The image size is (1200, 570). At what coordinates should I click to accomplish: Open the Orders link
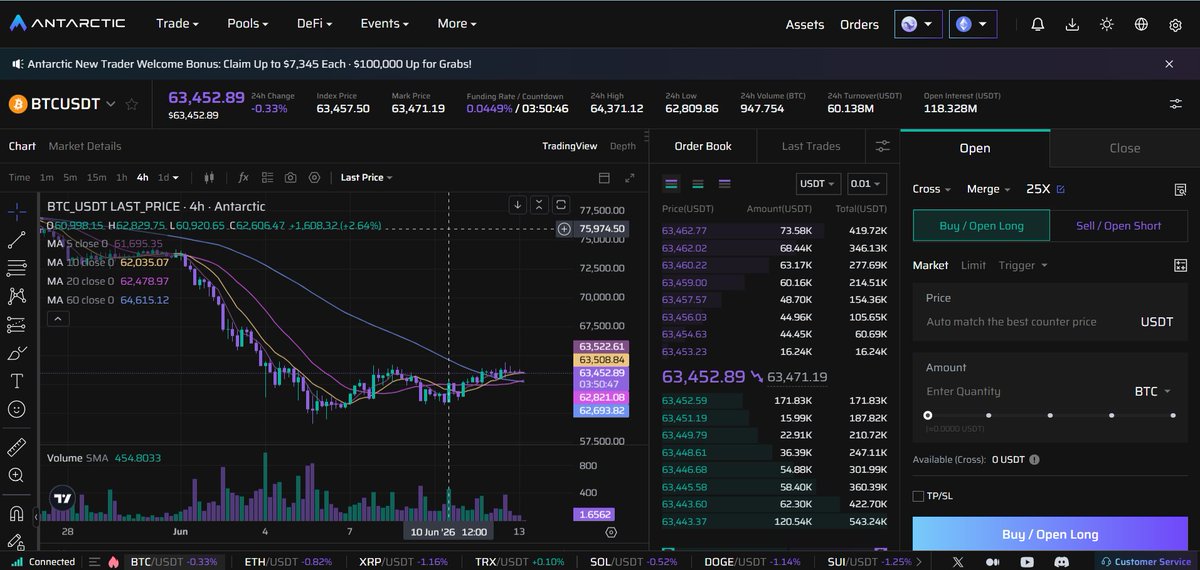pyautogui.click(x=859, y=24)
